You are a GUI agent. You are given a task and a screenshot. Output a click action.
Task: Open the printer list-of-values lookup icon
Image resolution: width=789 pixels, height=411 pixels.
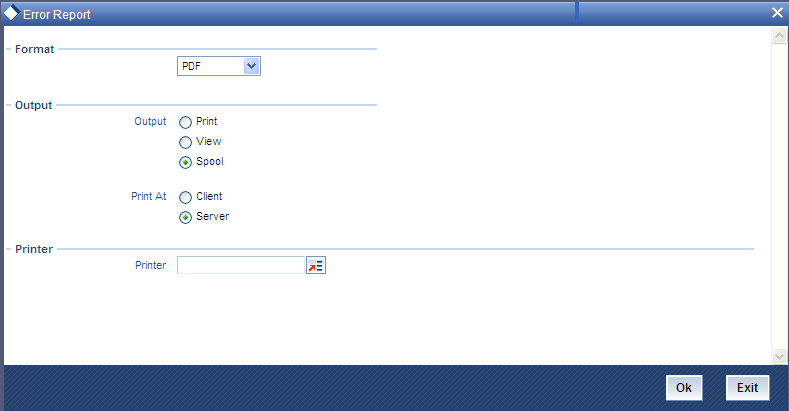(316, 265)
